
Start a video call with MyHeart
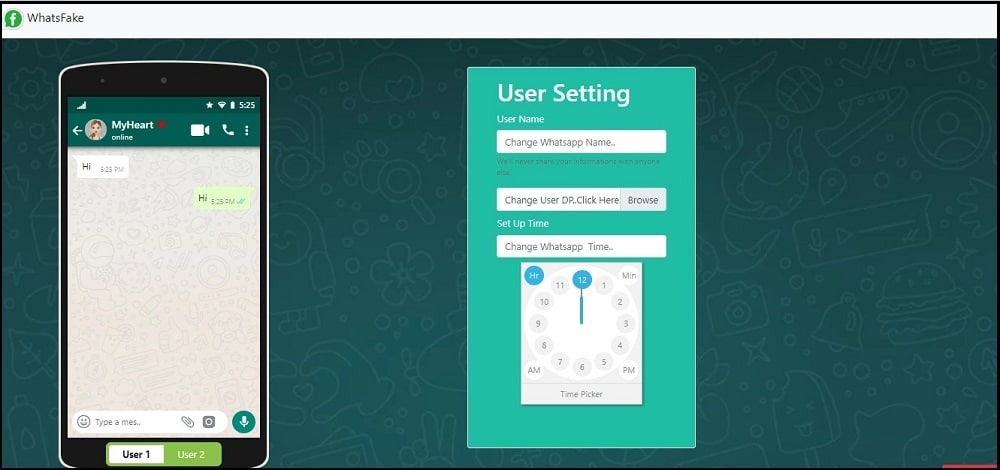(x=200, y=130)
